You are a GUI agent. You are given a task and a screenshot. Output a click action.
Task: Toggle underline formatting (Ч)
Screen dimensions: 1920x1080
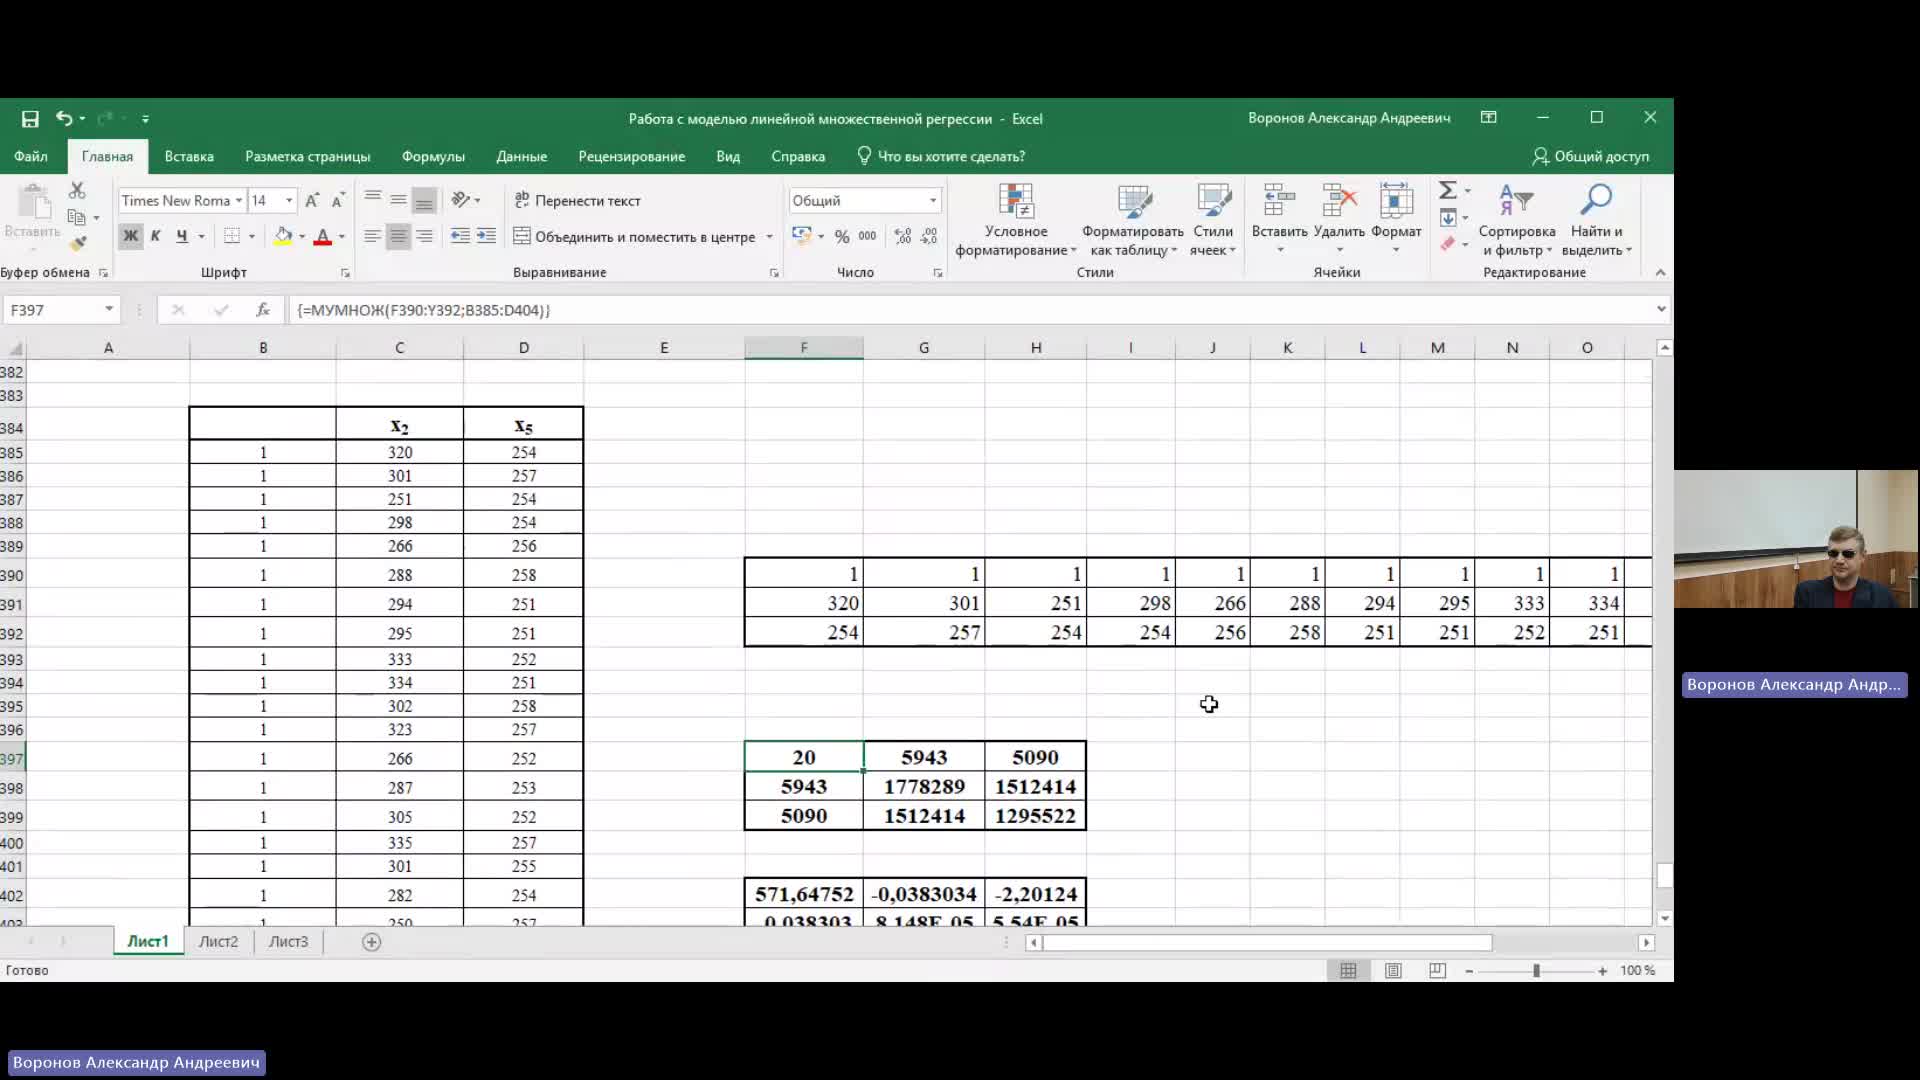[181, 236]
